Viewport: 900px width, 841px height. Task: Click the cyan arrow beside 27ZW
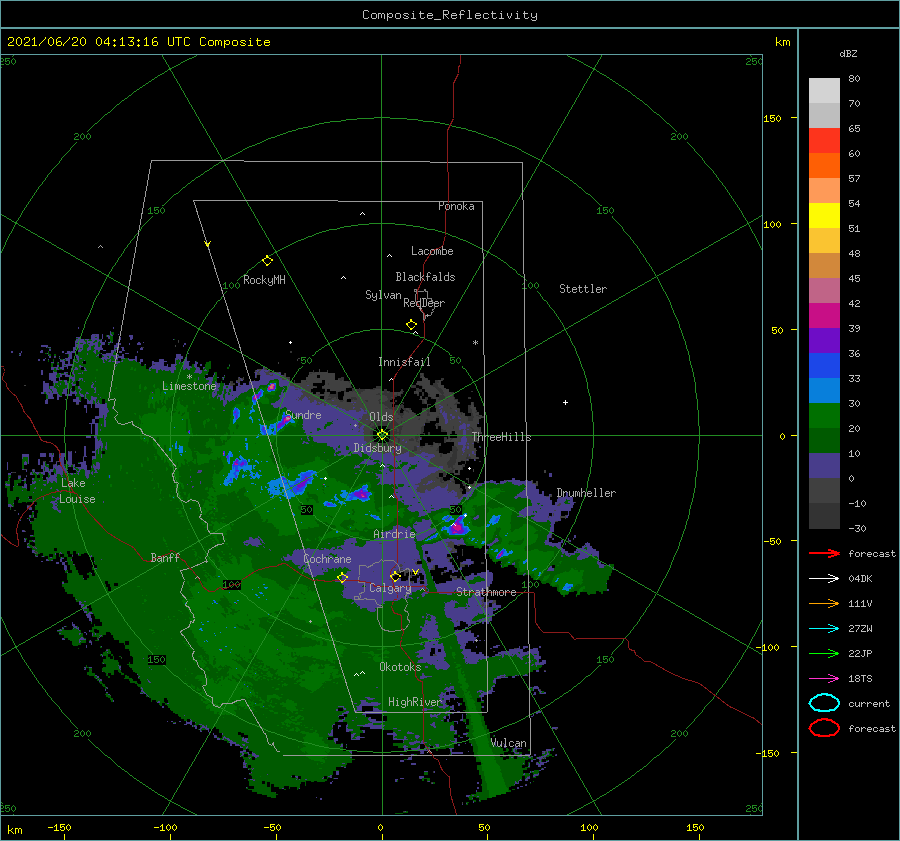(824, 629)
